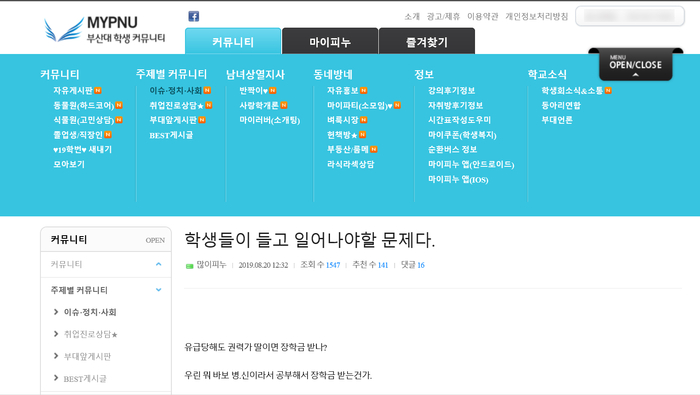
Task: Open 라식라섹상담 board
Action: click(x=350, y=164)
